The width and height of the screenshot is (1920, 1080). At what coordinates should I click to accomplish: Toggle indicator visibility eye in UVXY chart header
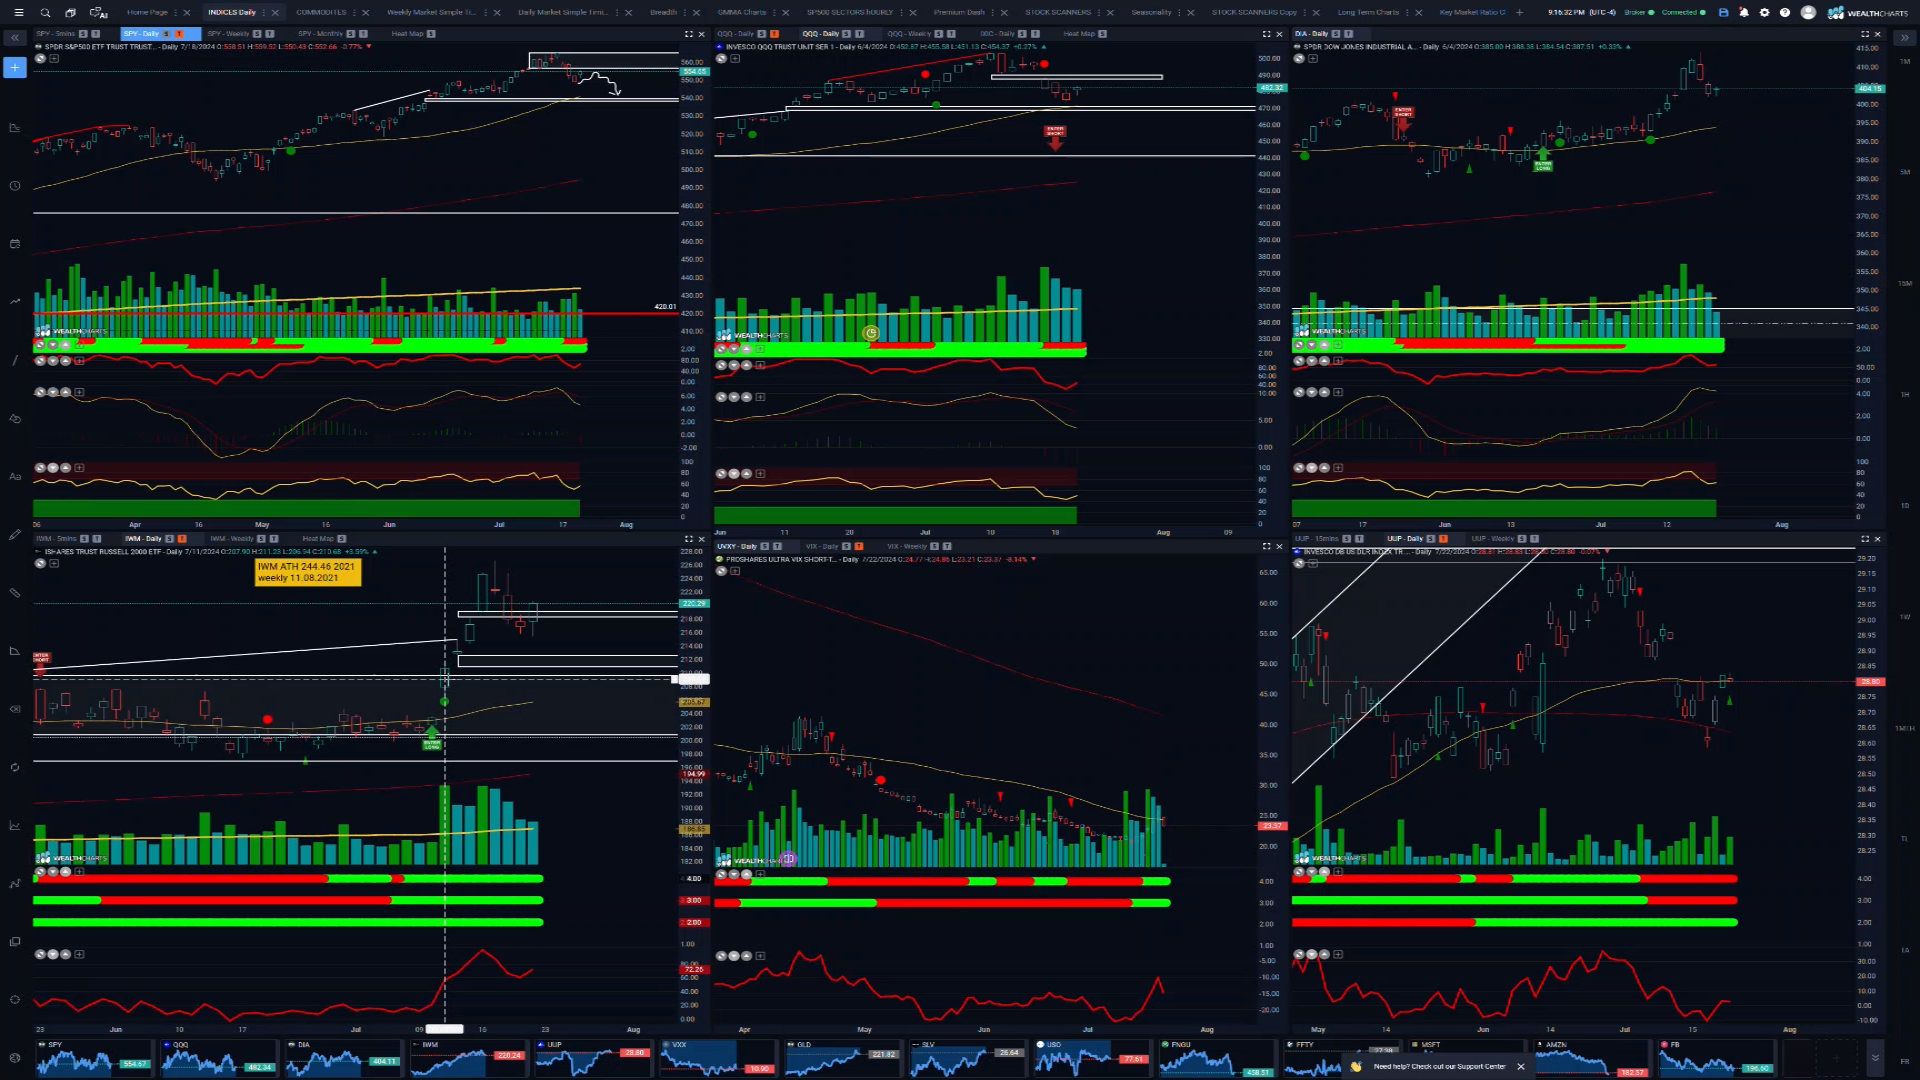(x=720, y=571)
